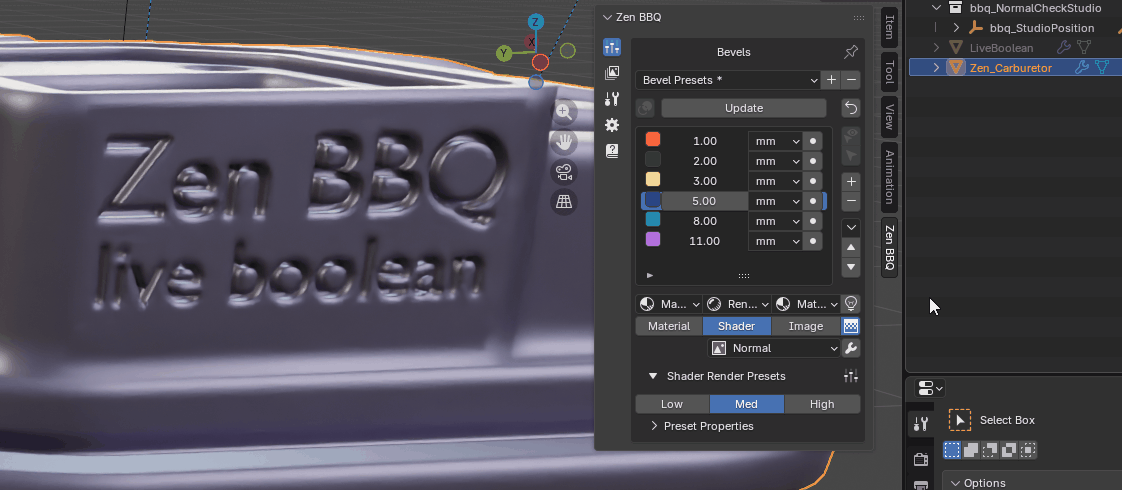Open the Bevels sliders tab icon

[x=612, y=47]
